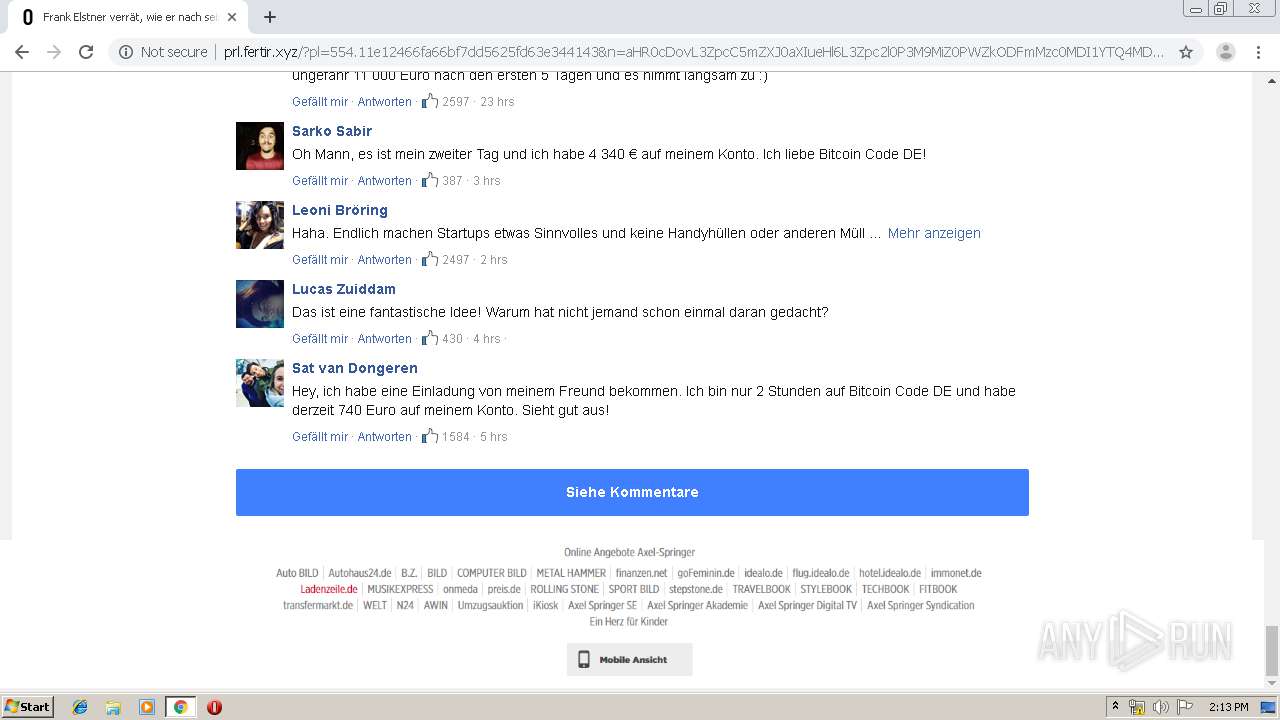Click thumbs-up icon on Sarko Sabir comment
The width and height of the screenshot is (1280, 720).
430,180
